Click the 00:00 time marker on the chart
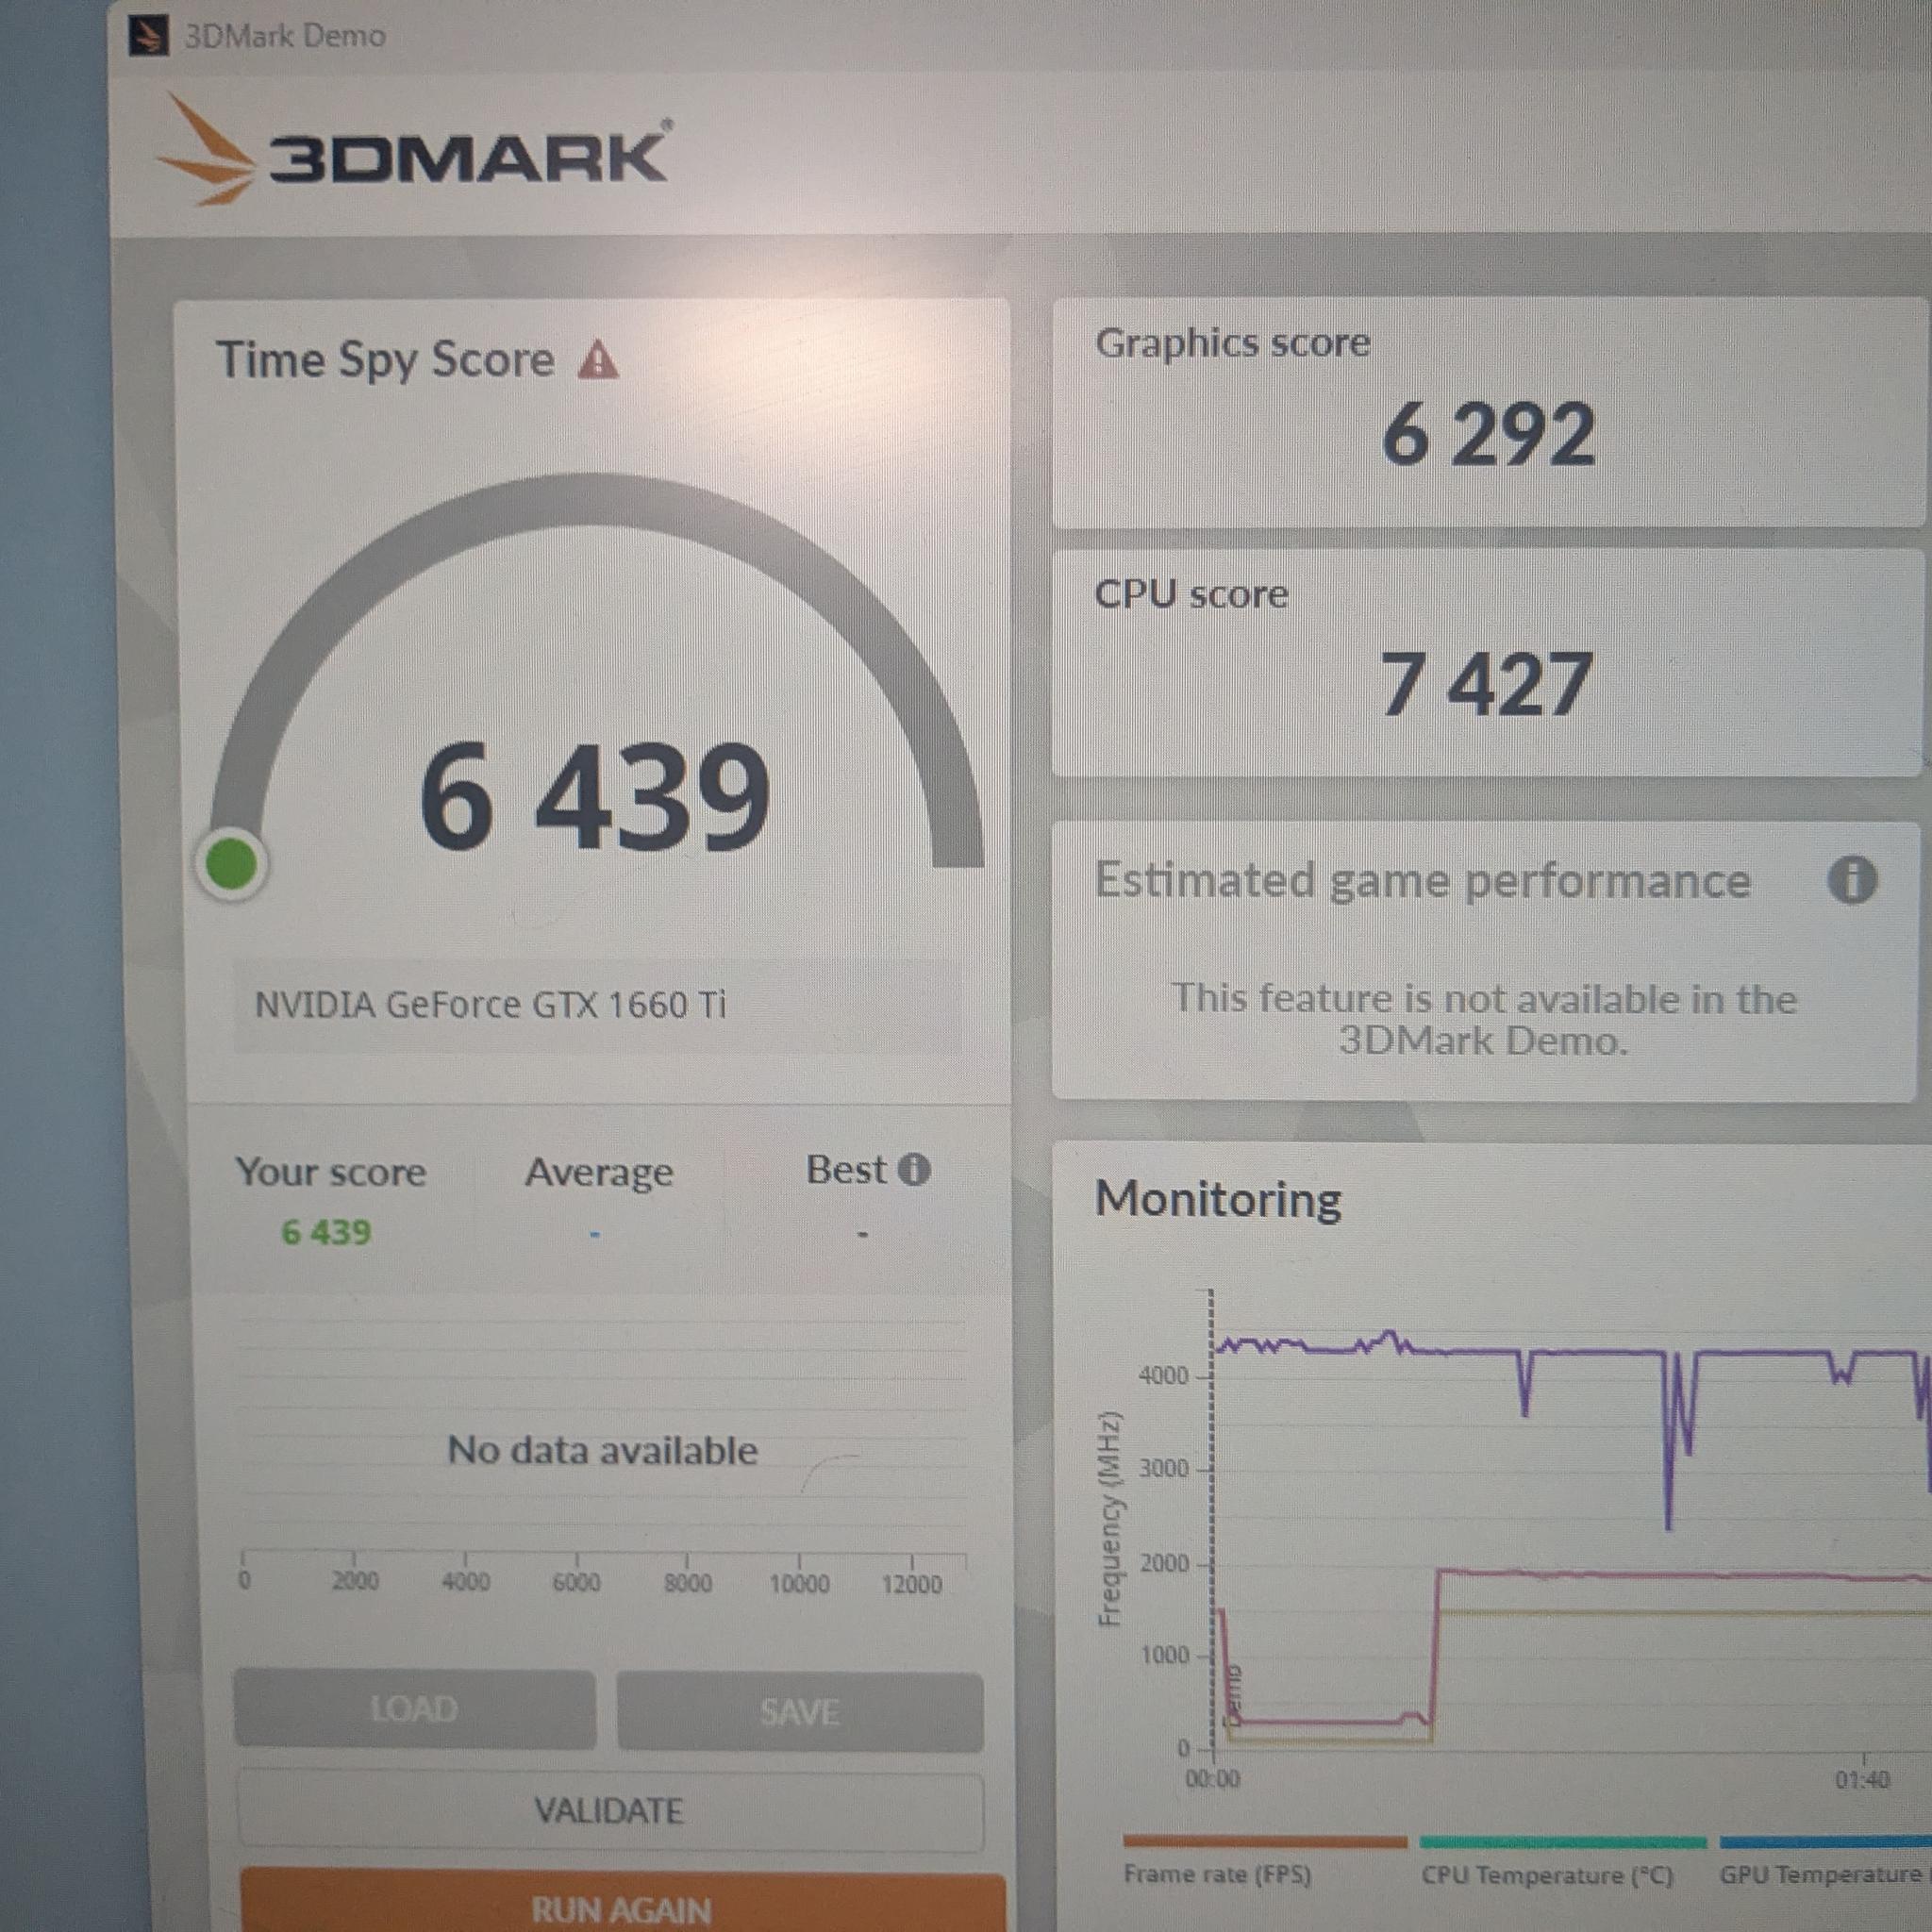Image resolution: width=1932 pixels, height=1932 pixels. pos(1212,1780)
